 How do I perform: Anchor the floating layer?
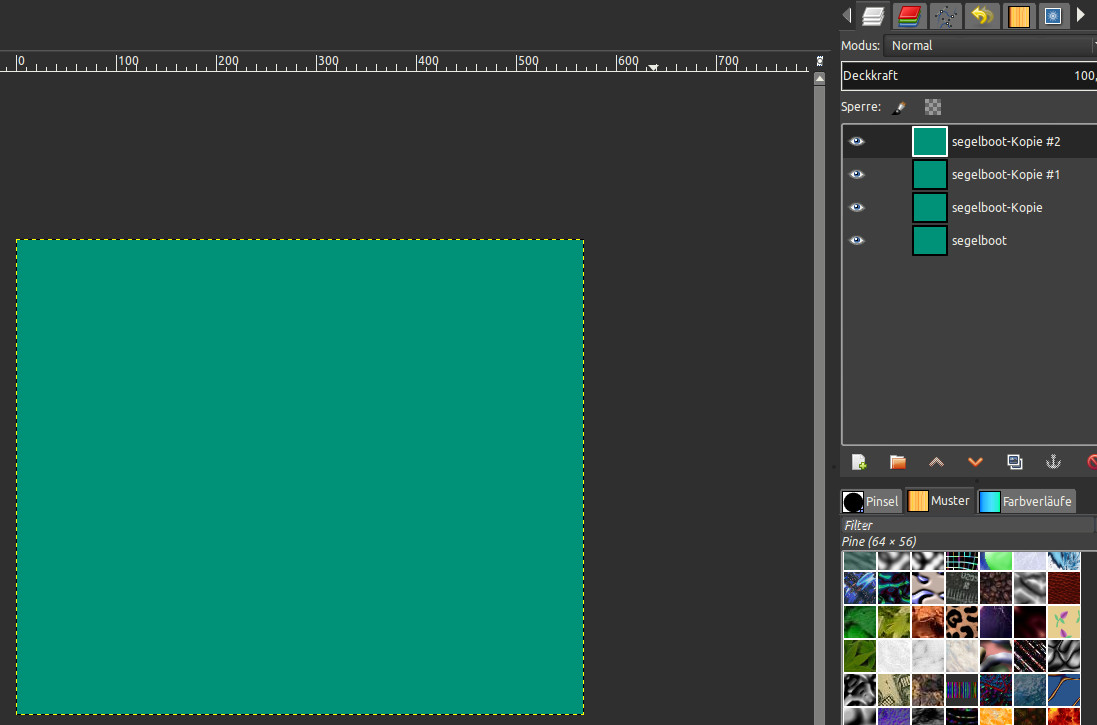pos(1052,462)
